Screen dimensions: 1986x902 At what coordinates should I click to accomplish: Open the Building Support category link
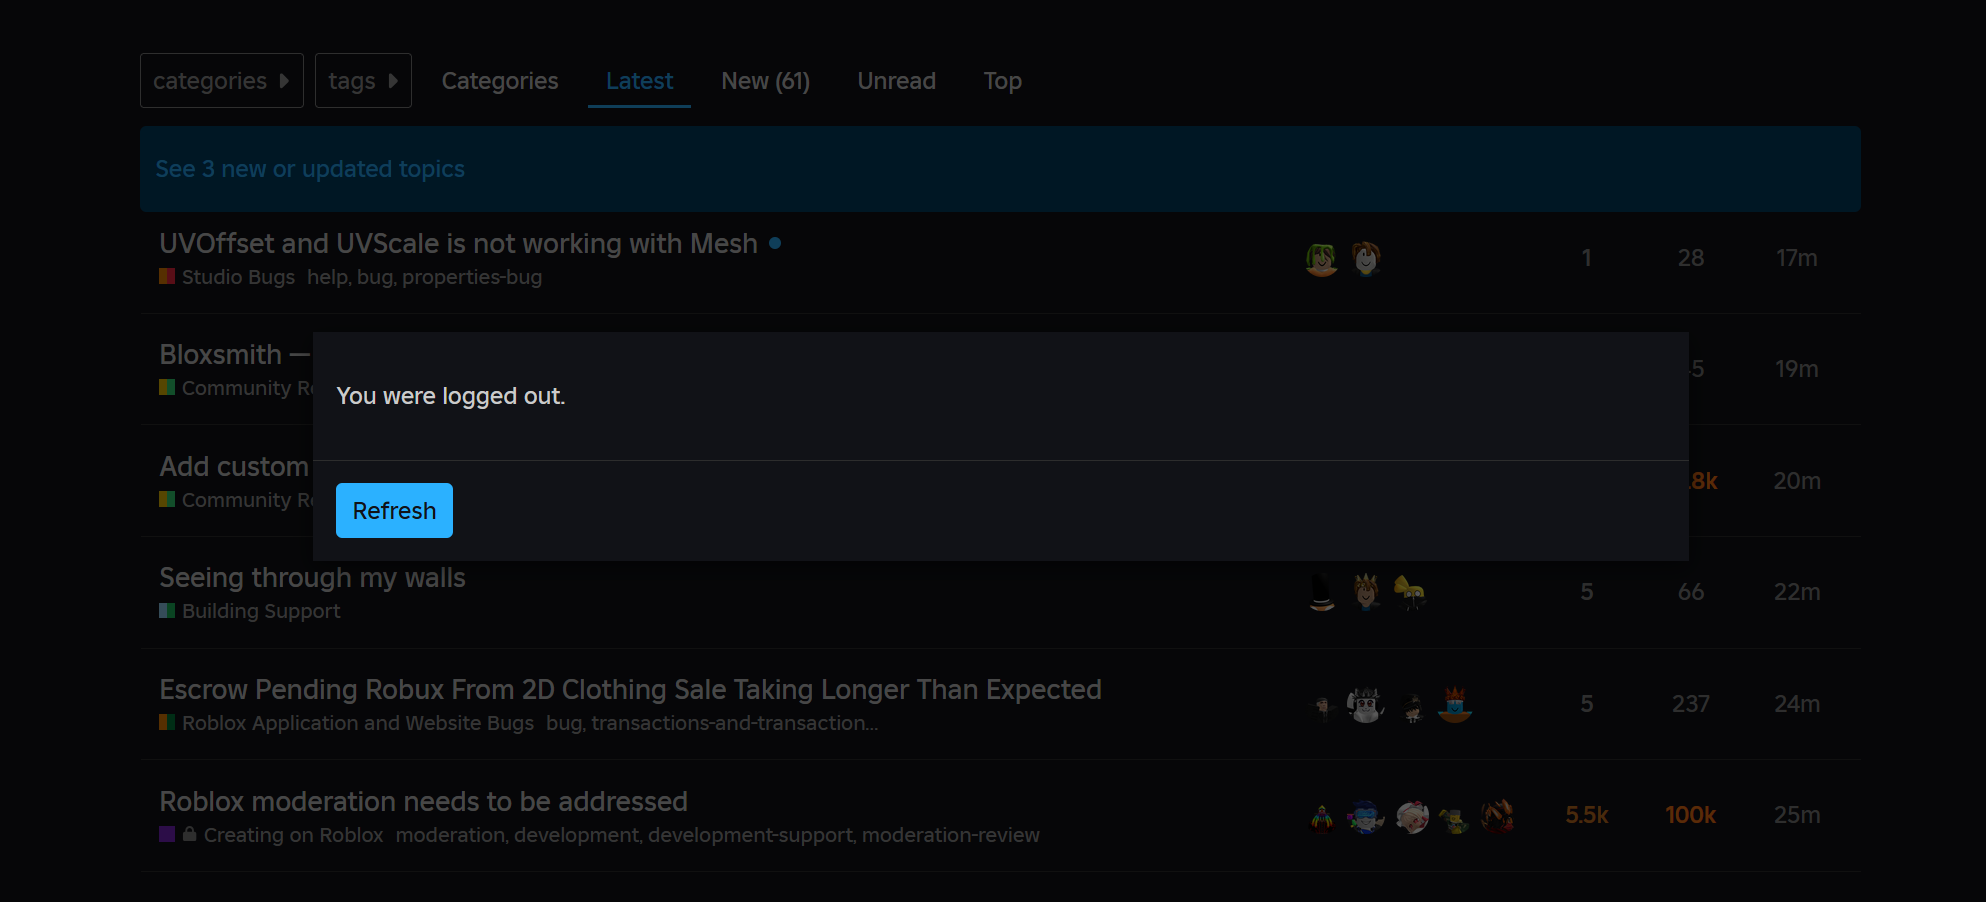point(261,611)
